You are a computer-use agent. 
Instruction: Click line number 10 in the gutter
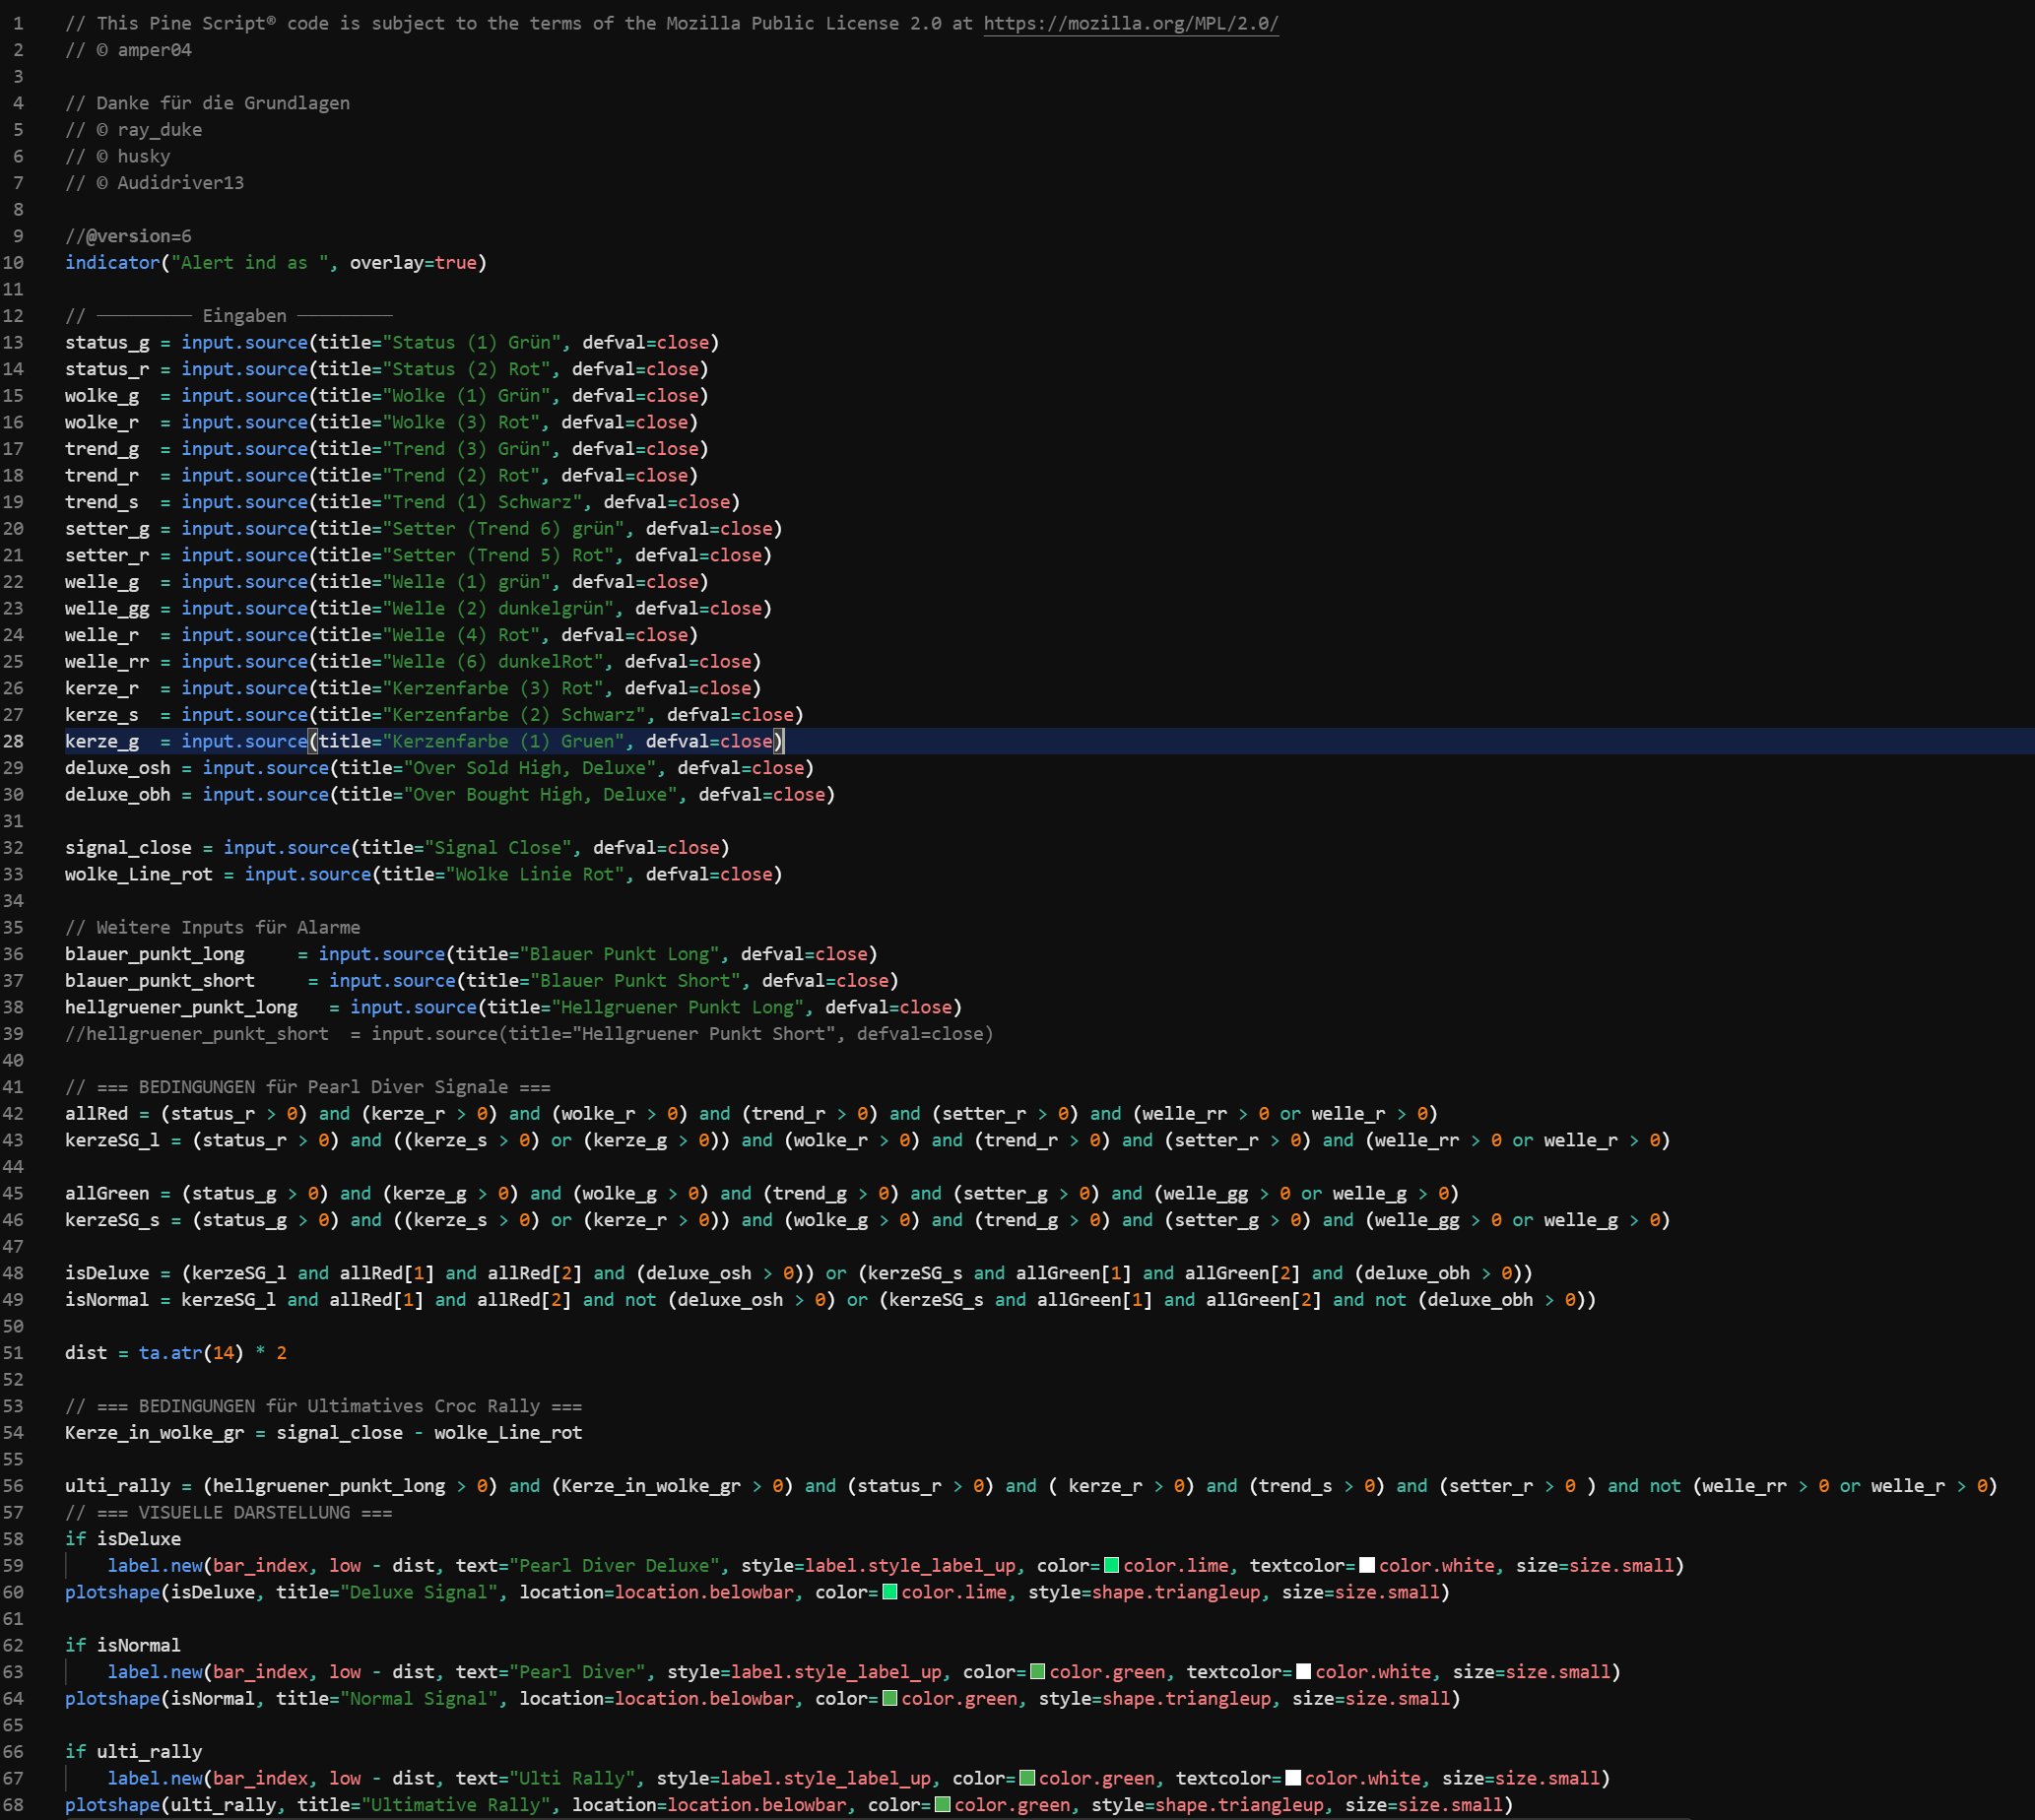click(13, 262)
